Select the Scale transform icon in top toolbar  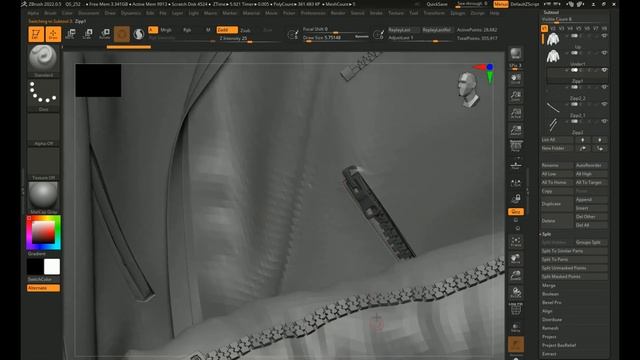coord(87,34)
